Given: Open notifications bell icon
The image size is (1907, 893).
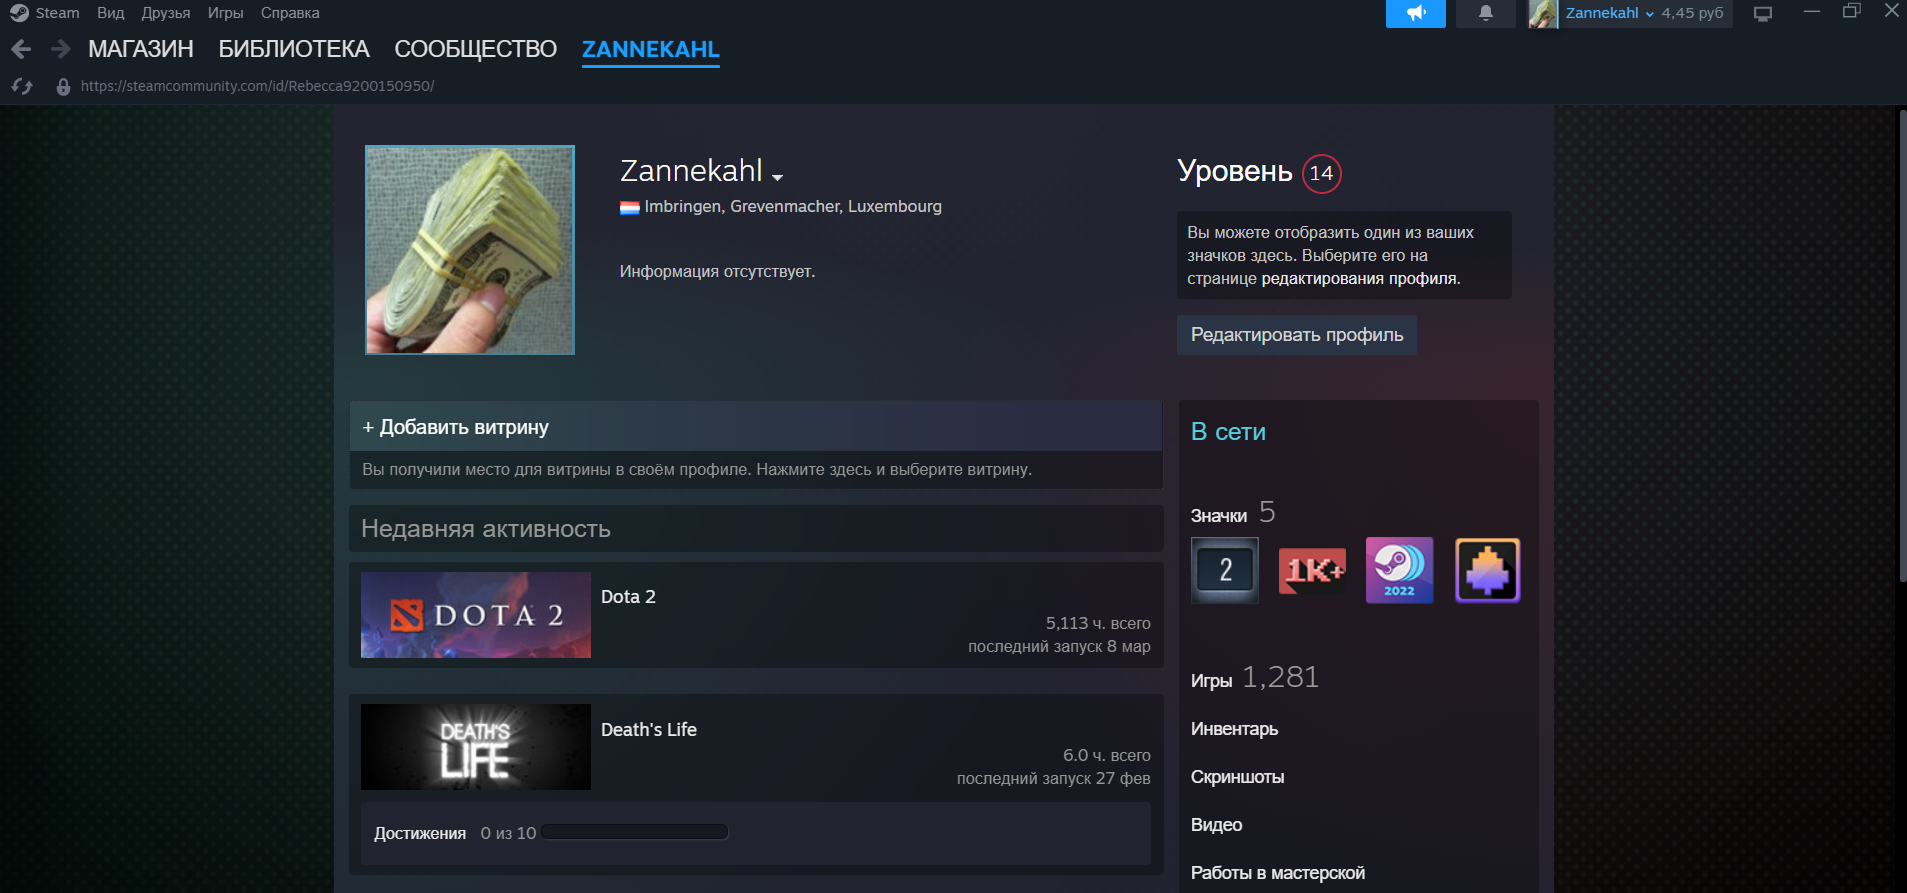Looking at the screenshot, I should (x=1485, y=13).
